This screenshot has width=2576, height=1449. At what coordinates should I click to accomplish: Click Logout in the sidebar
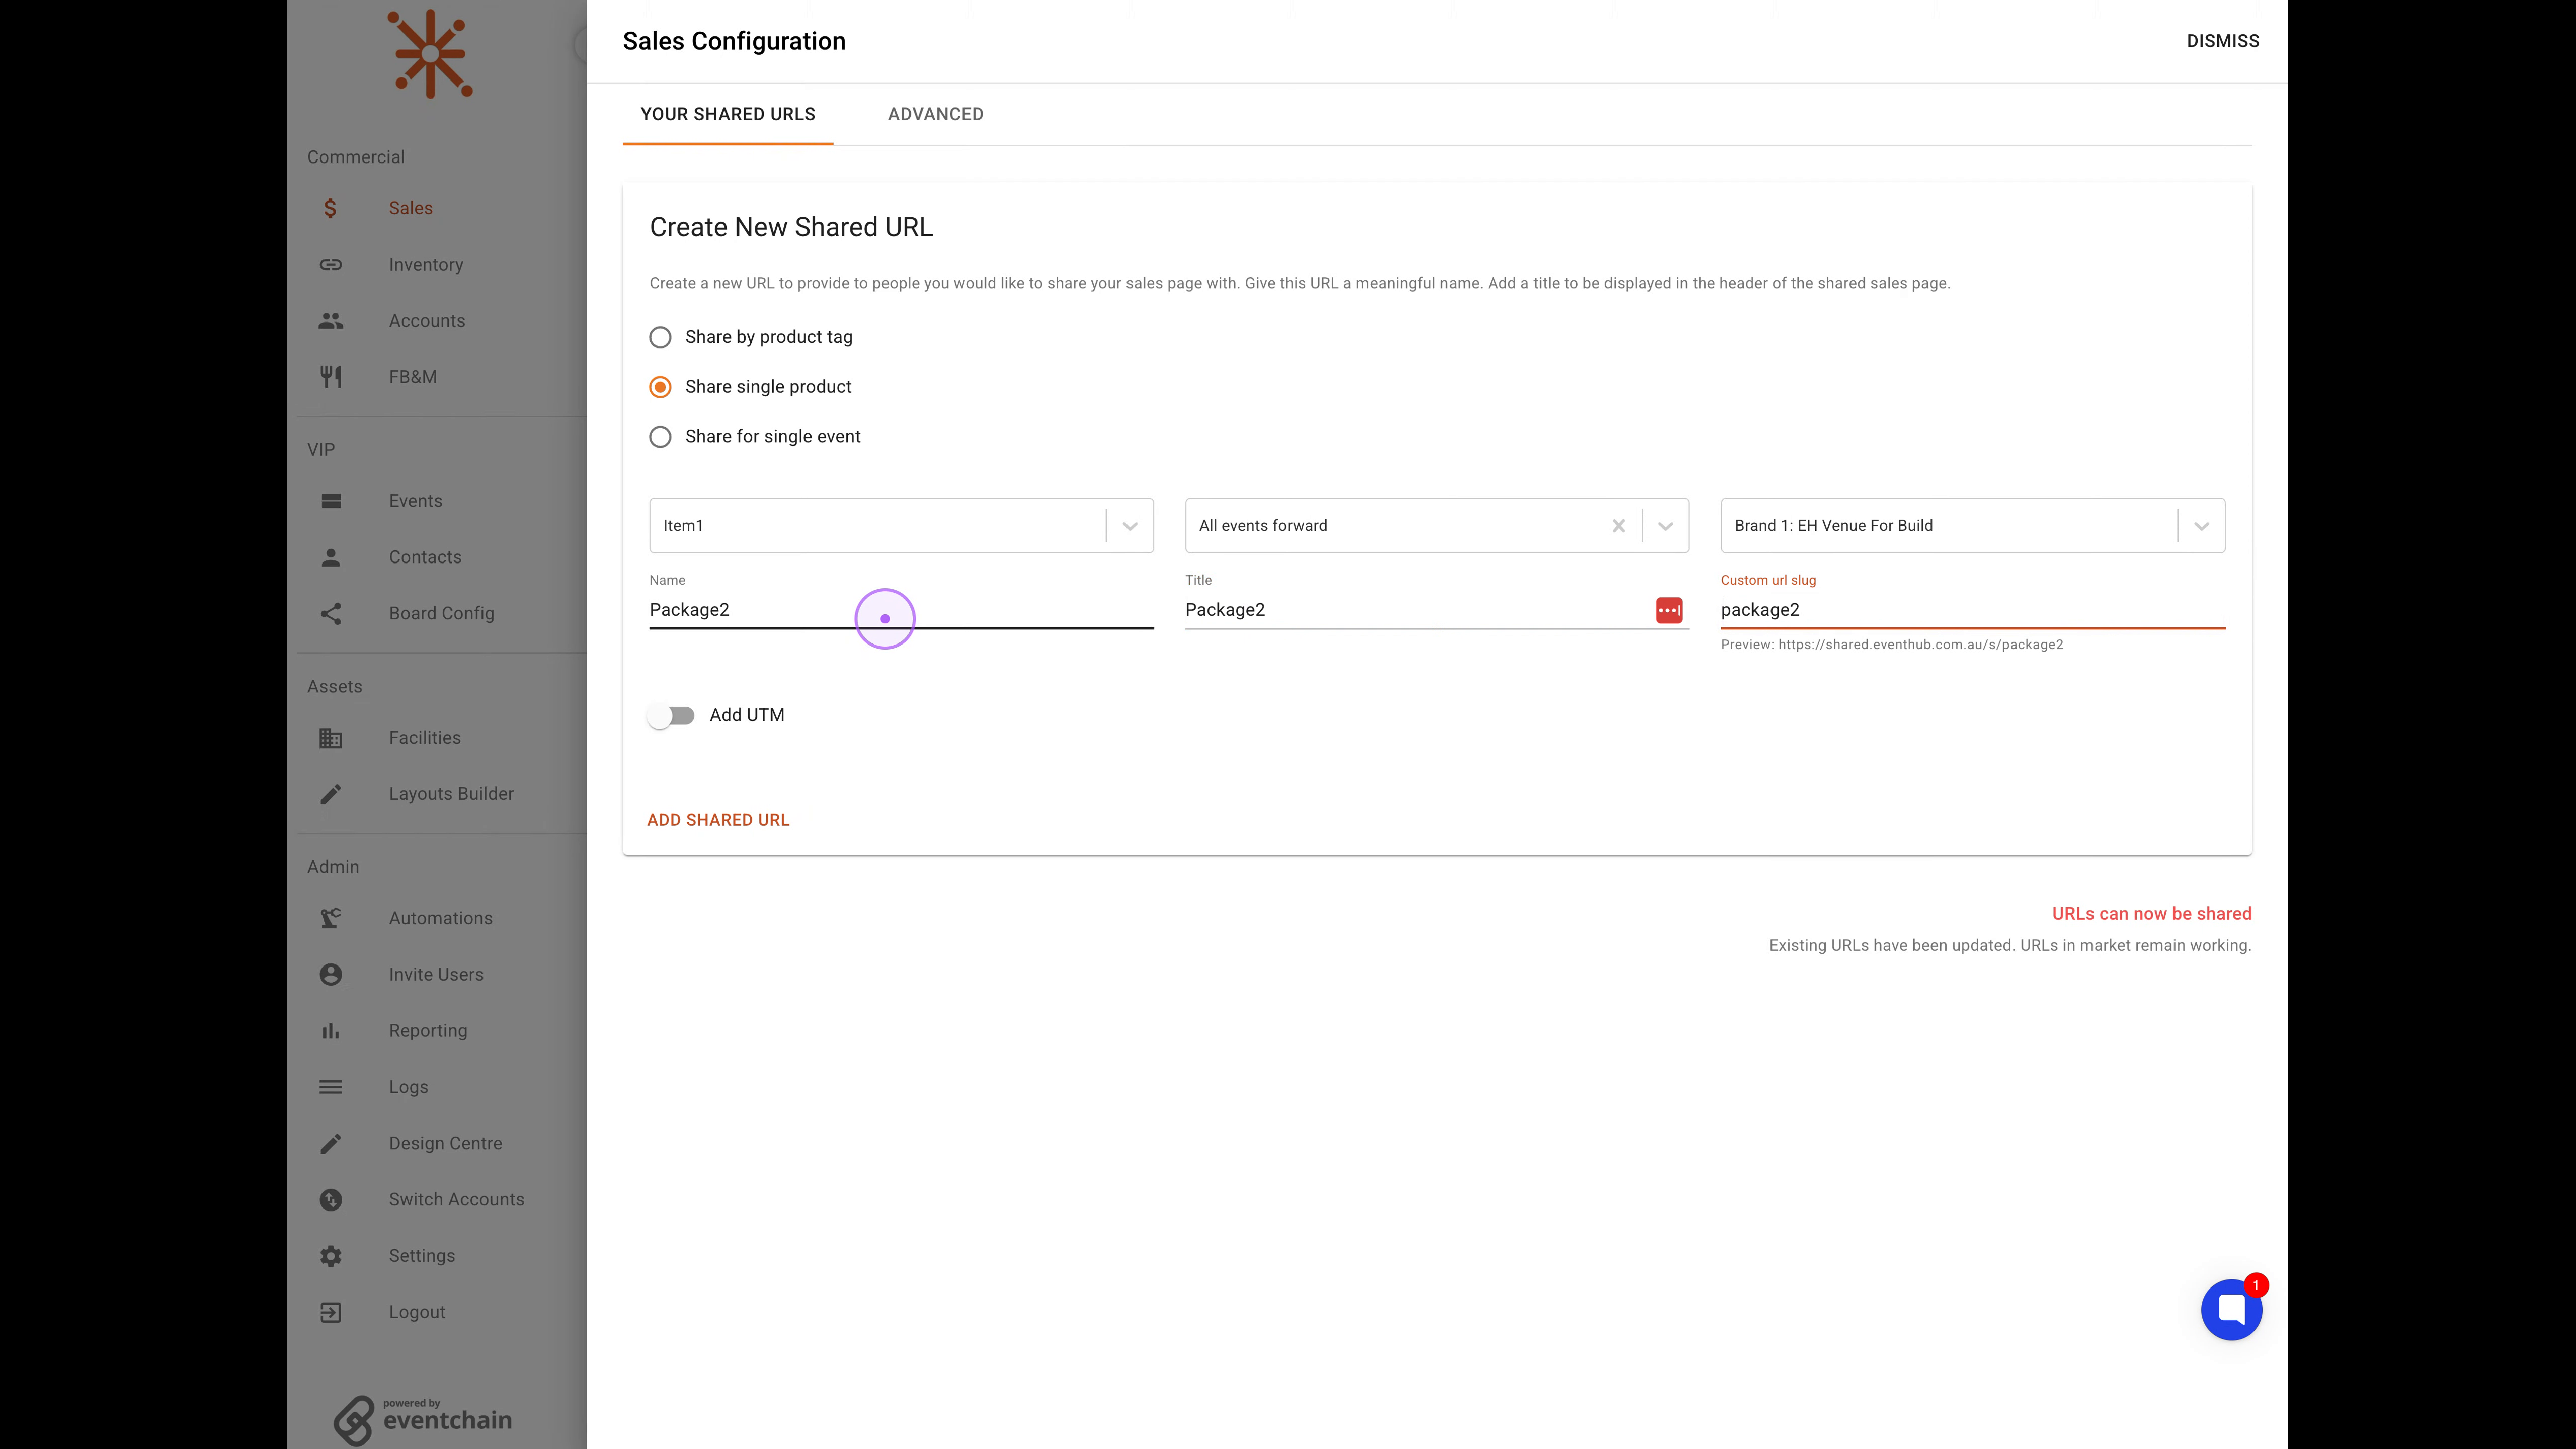pyautogui.click(x=417, y=1312)
